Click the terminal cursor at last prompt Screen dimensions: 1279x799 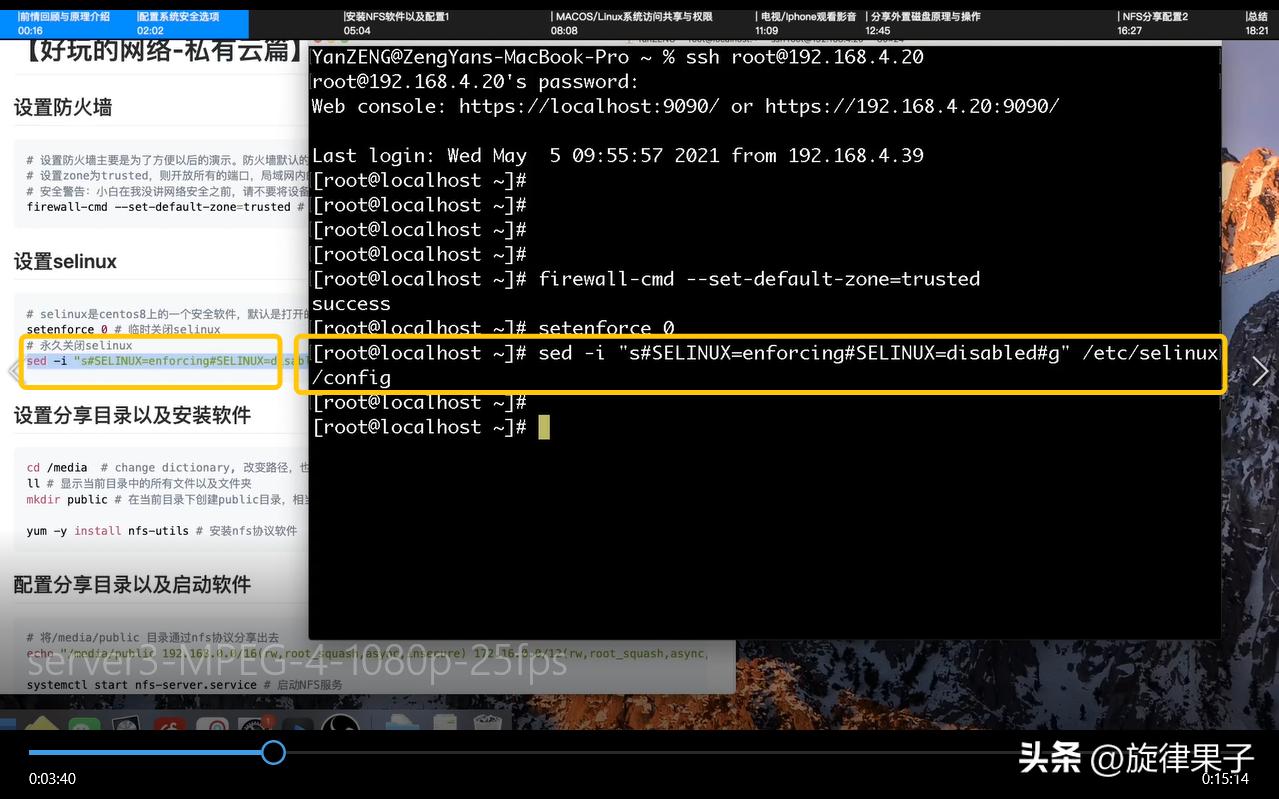tap(544, 427)
